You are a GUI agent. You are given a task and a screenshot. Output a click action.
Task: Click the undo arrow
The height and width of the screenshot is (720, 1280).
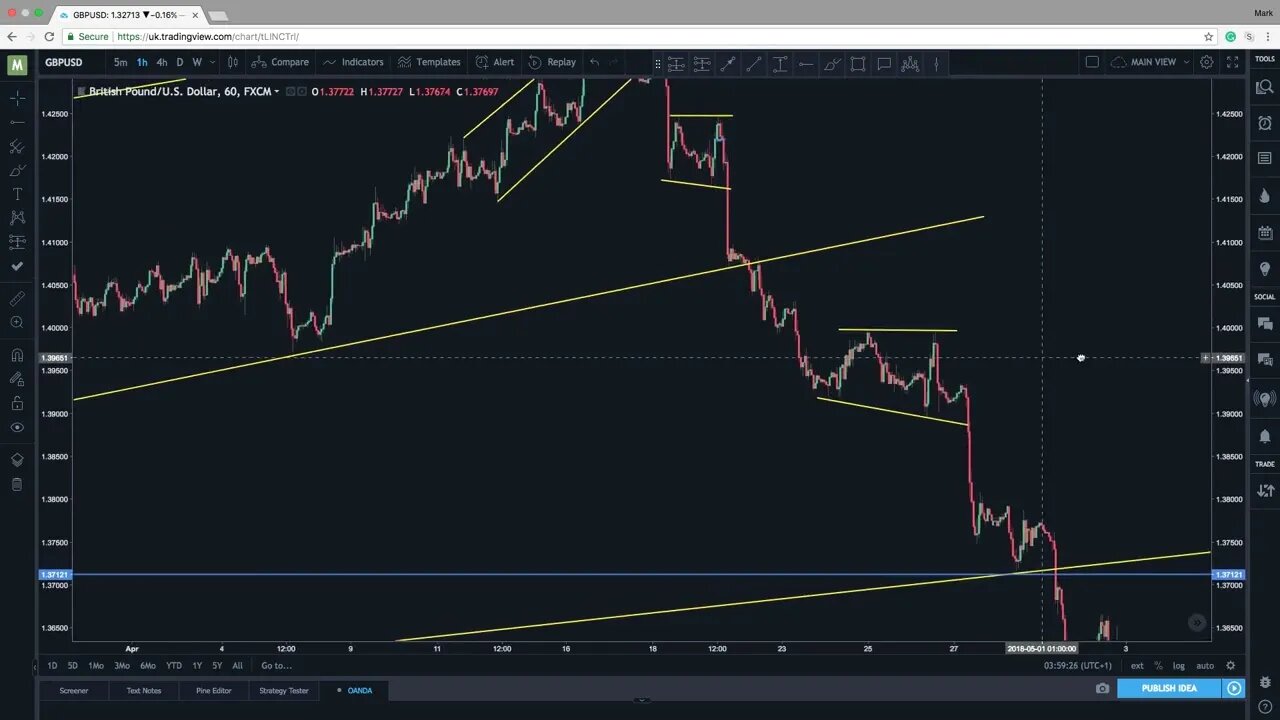click(594, 62)
